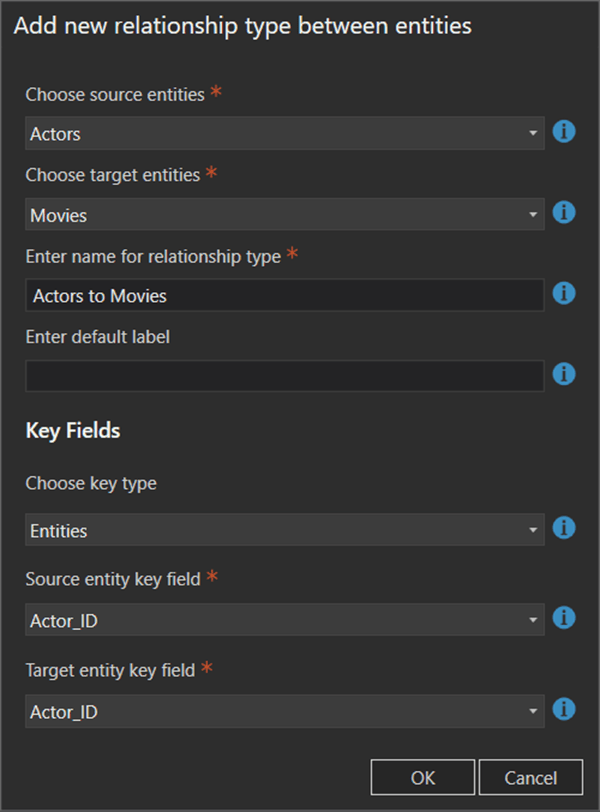Image resolution: width=600 pixels, height=812 pixels.
Task: Click info icon next to default label field
Action: click(x=564, y=374)
